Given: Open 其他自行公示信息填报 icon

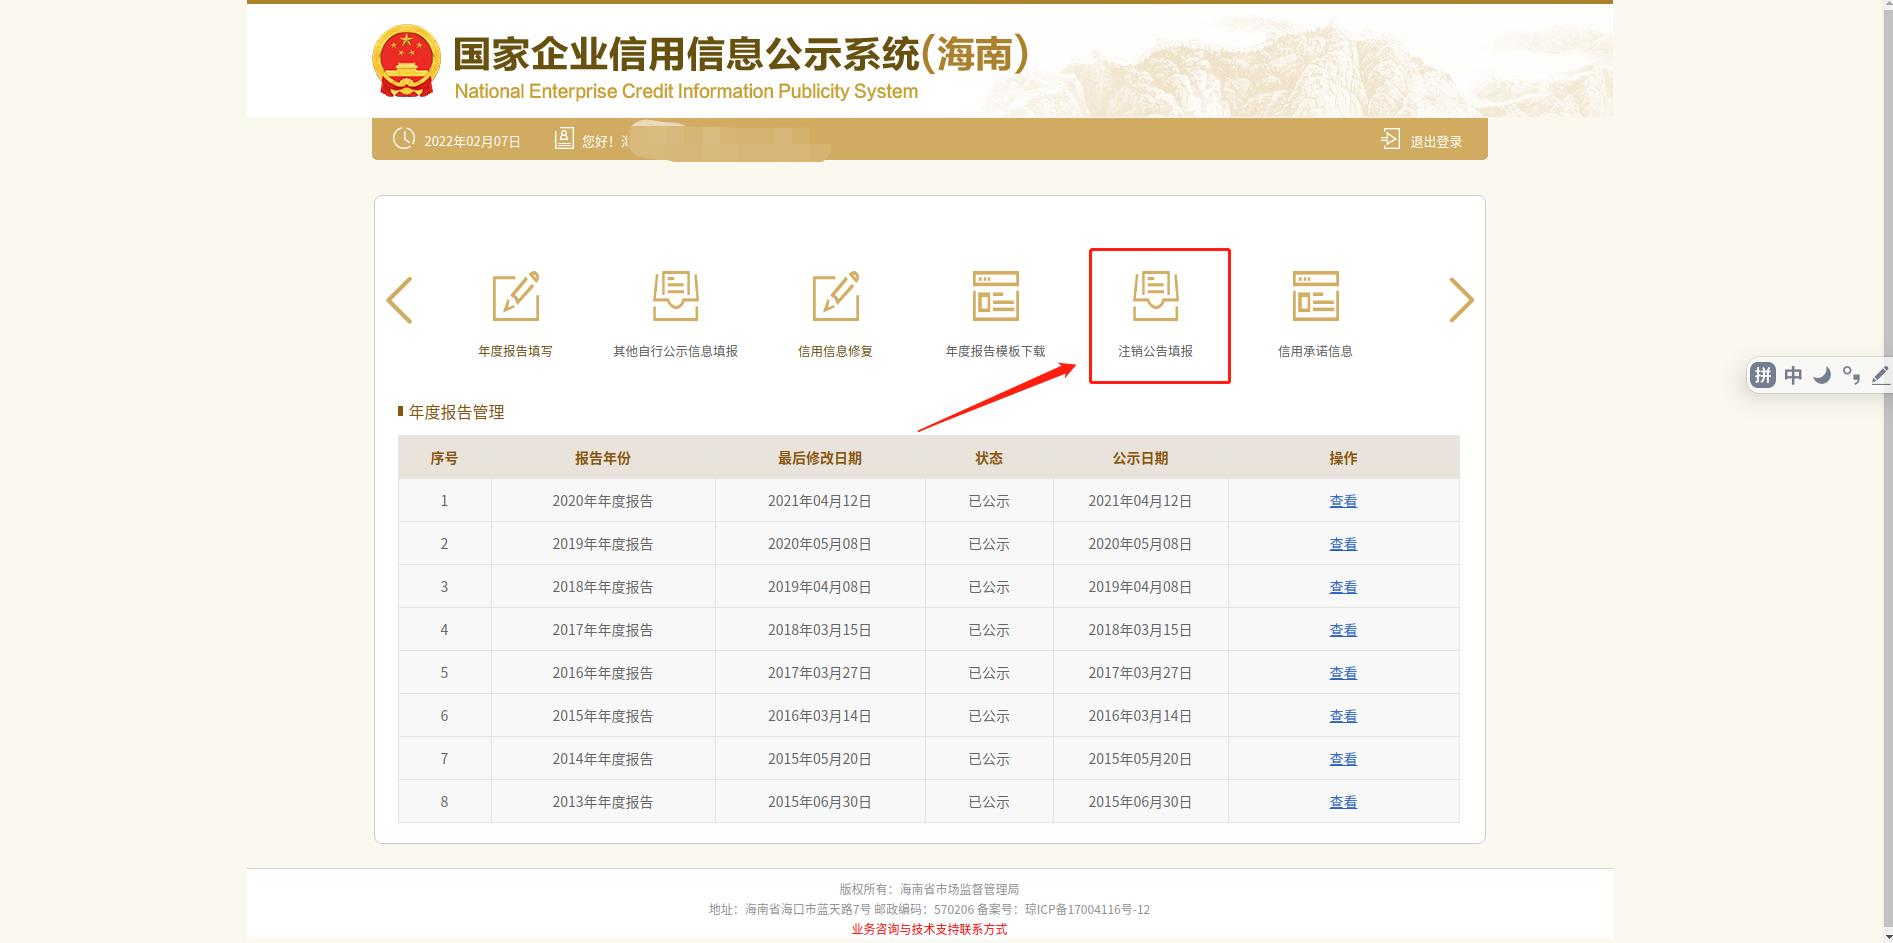Looking at the screenshot, I should click(675, 297).
